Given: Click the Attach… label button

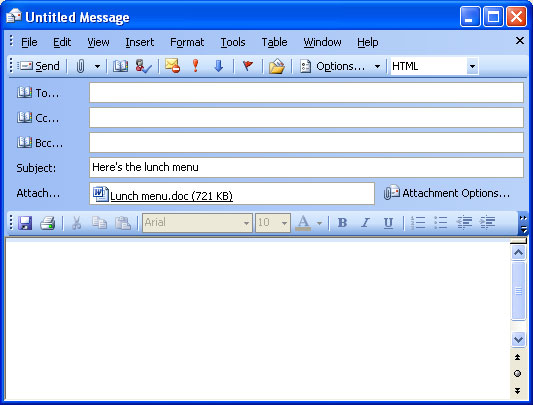Looking at the screenshot, I should pos(38,193).
